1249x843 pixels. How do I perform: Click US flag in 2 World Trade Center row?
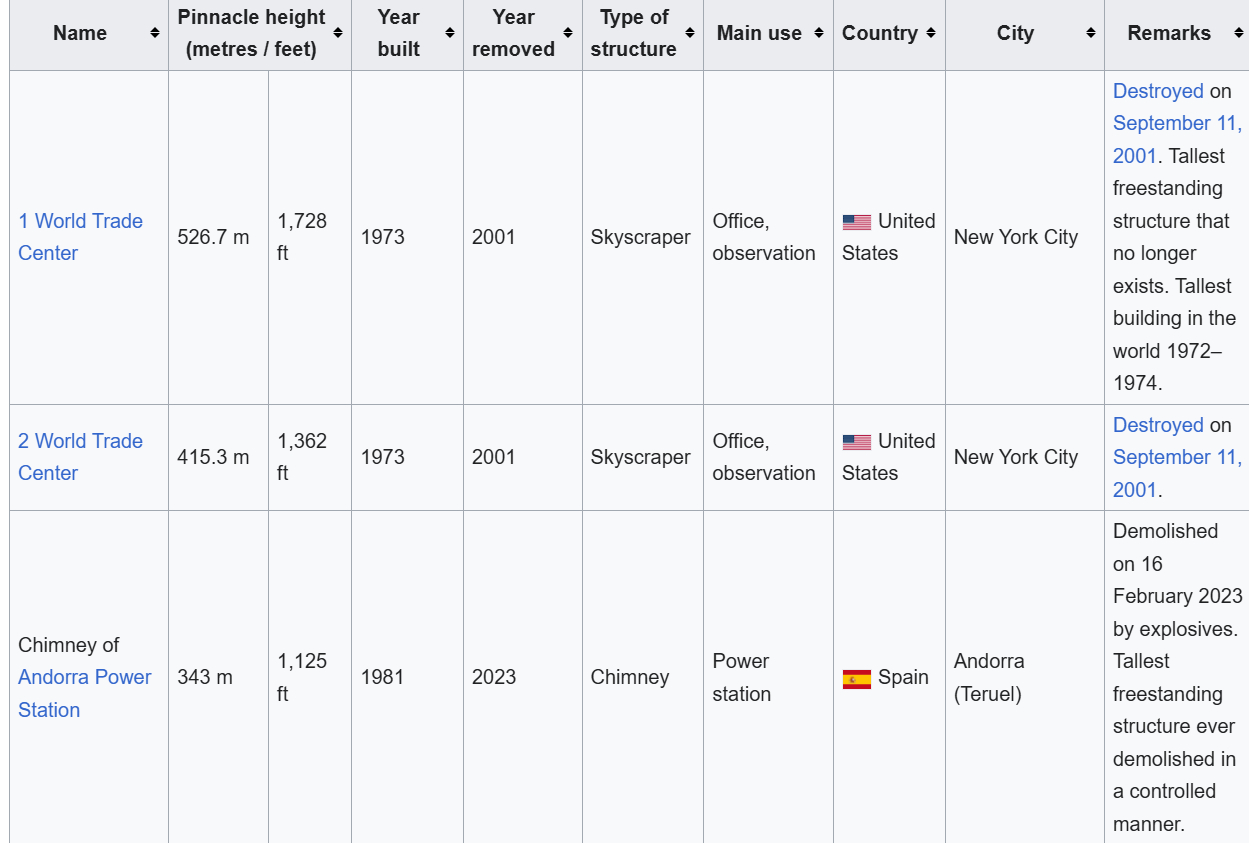(856, 442)
